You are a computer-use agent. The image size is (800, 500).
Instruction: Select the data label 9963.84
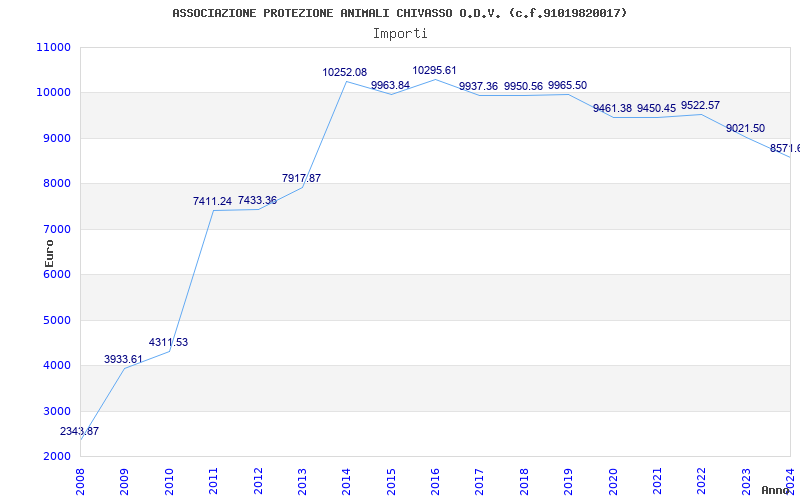coord(390,85)
